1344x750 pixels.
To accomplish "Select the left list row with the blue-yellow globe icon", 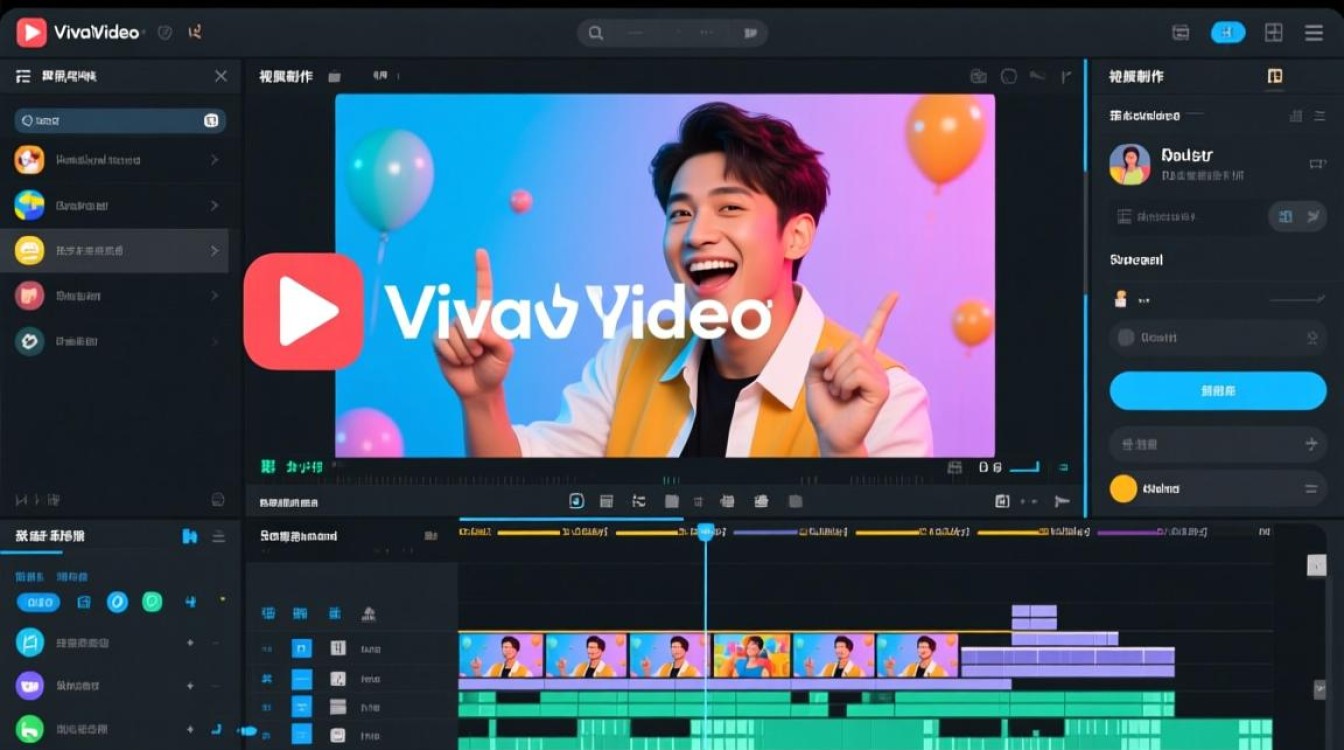I will pyautogui.click(x=115, y=205).
